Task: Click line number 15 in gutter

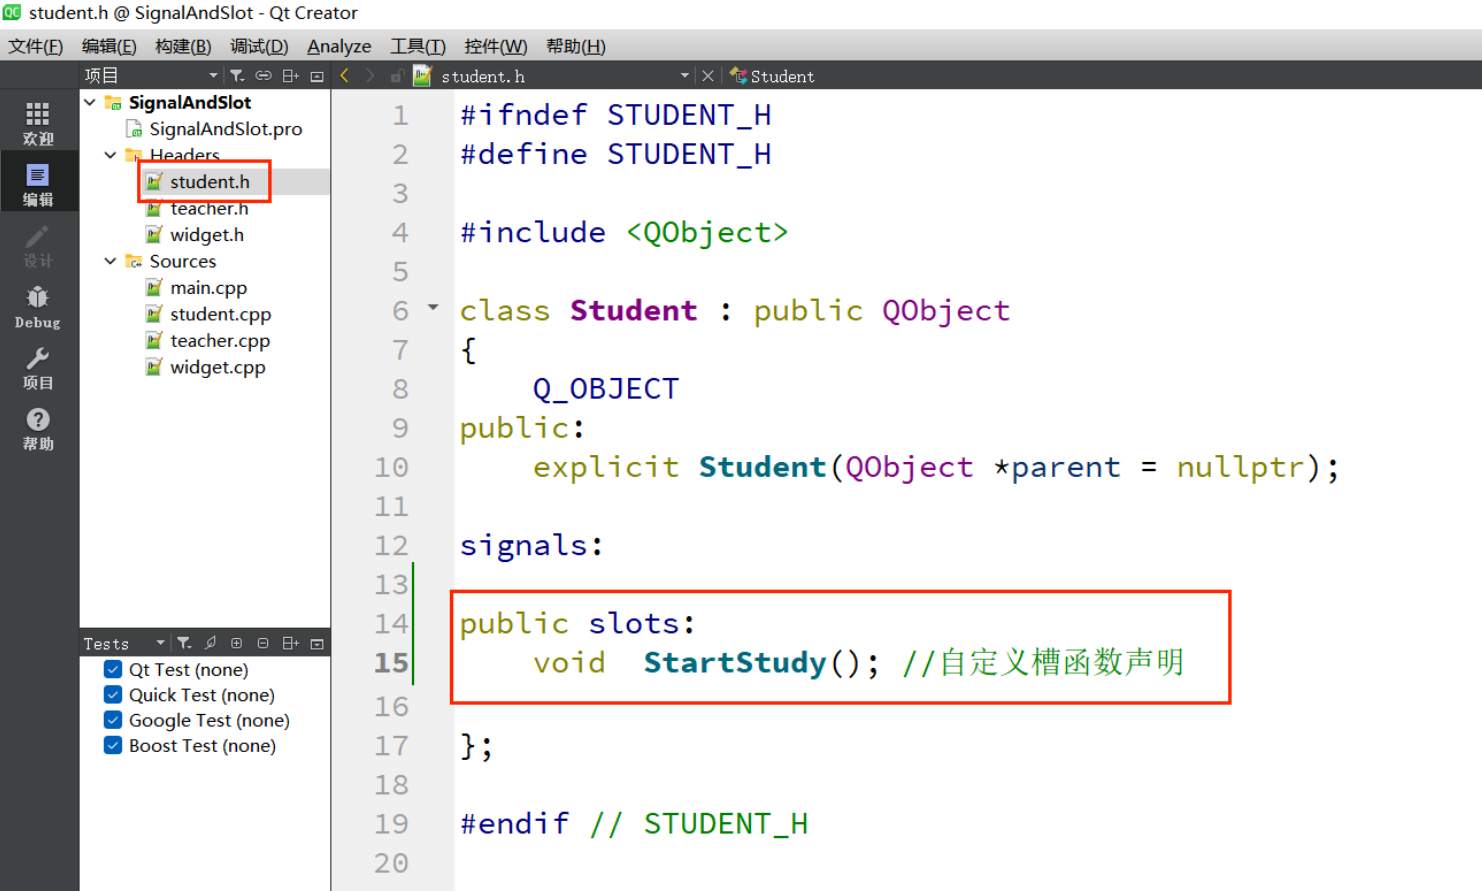Action: 391,663
